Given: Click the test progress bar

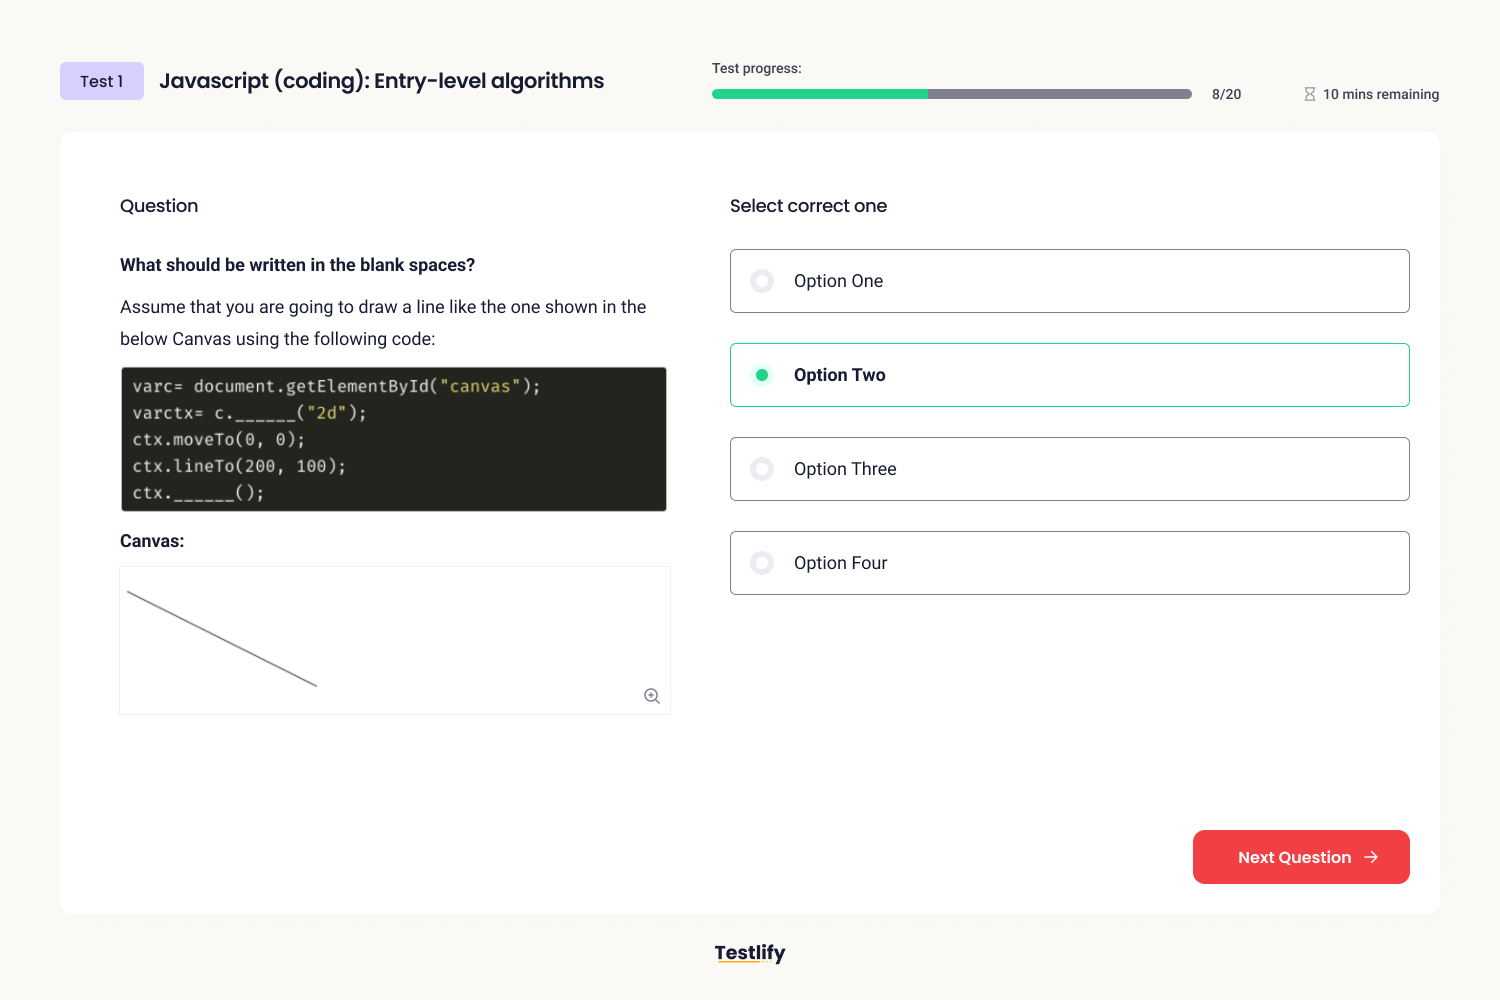Looking at the screenshot, I should (950, 93).
